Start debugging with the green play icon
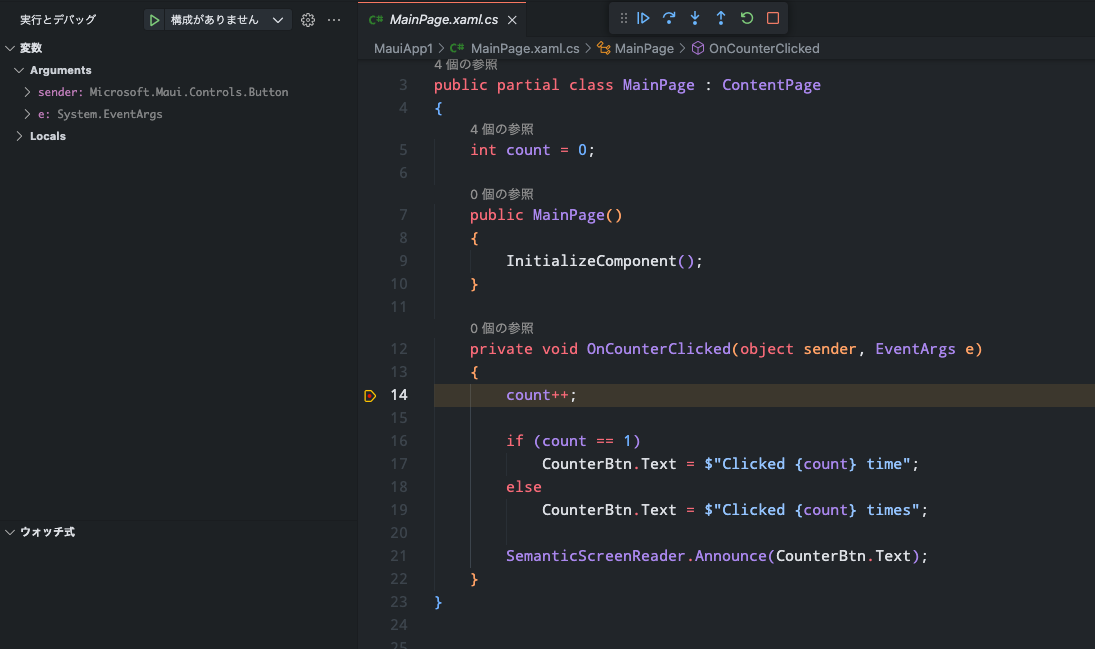 tap(153, 19)
